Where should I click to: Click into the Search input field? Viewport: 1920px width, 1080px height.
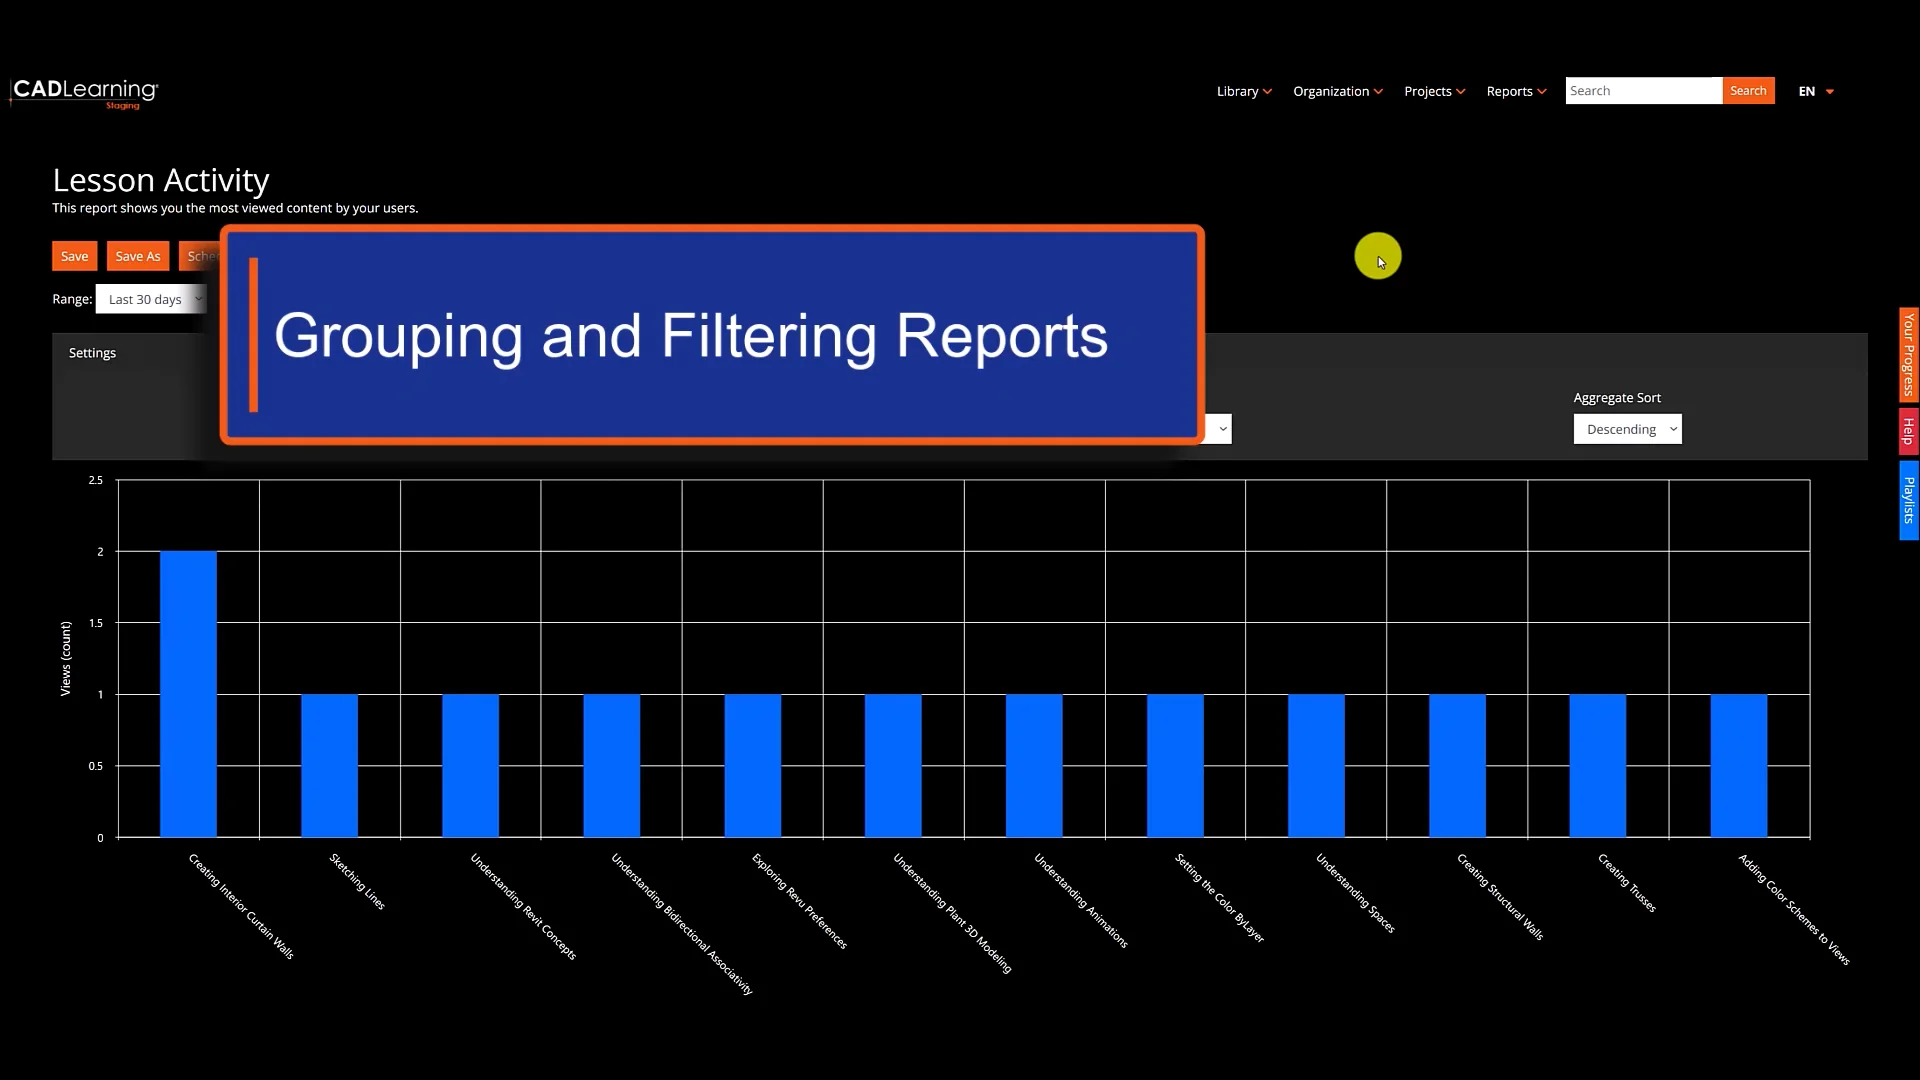tap(1643, 91)
